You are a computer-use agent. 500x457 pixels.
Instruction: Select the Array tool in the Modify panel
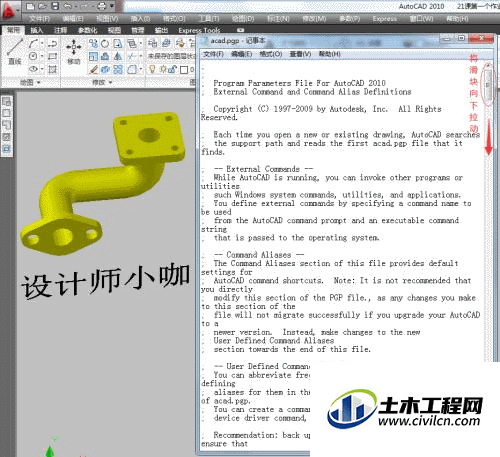click(x=118, y=69)
